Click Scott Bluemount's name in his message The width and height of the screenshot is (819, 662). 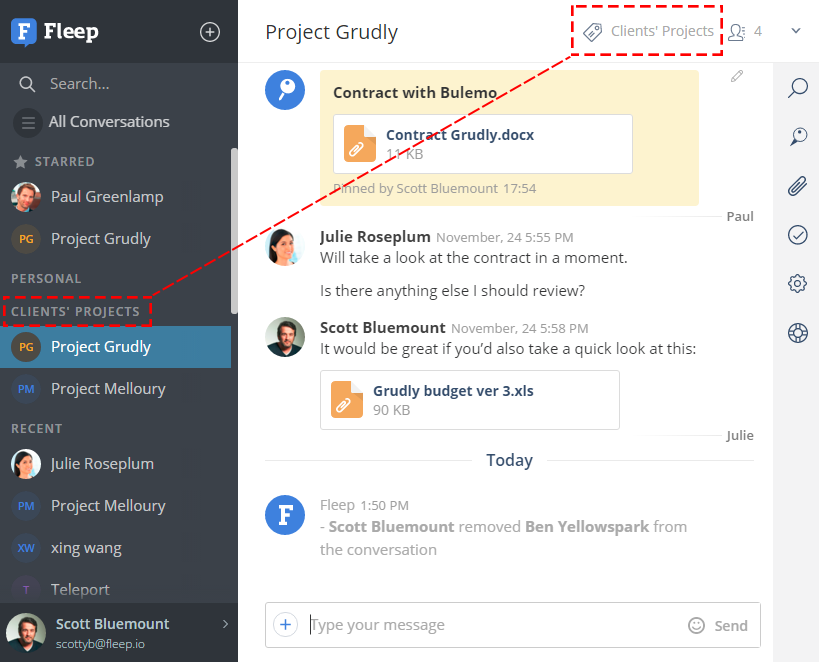click(x=382, y=328)
